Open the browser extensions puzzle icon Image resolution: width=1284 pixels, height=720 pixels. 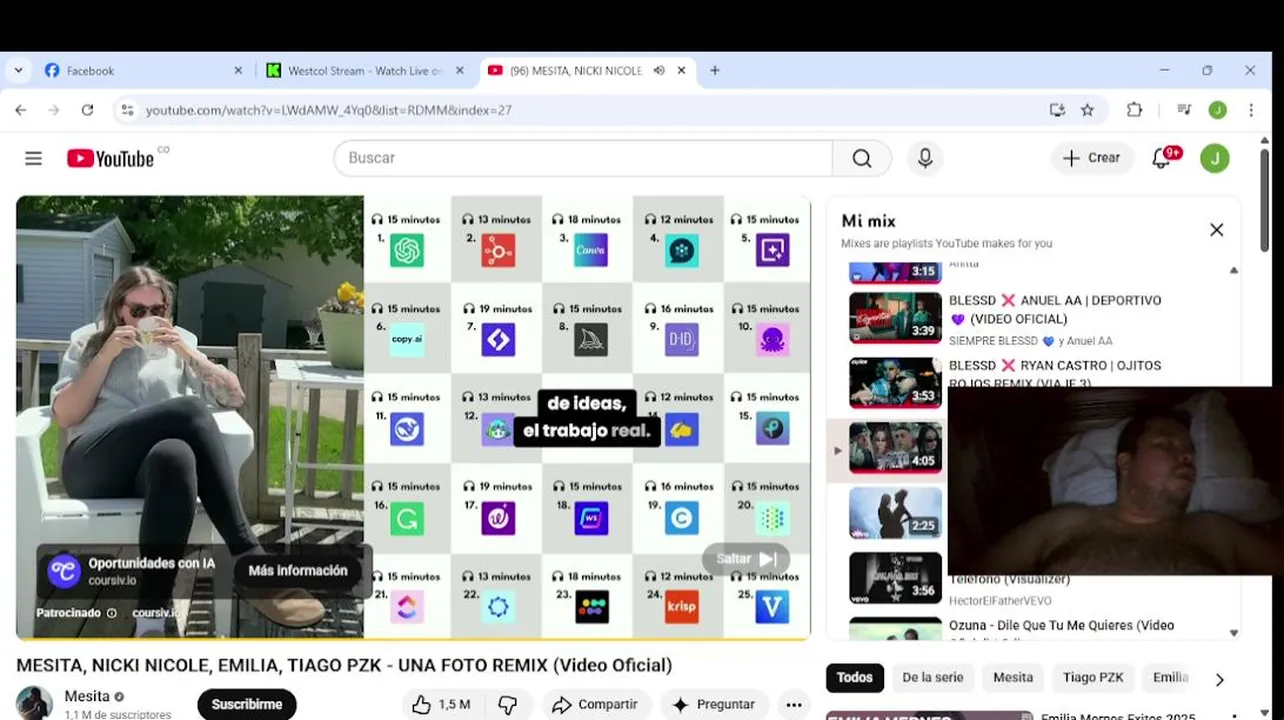[1134, 110]
